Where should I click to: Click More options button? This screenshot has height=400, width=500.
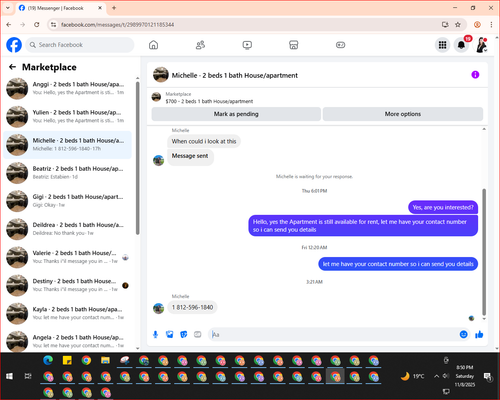click(x=403, y=114)
